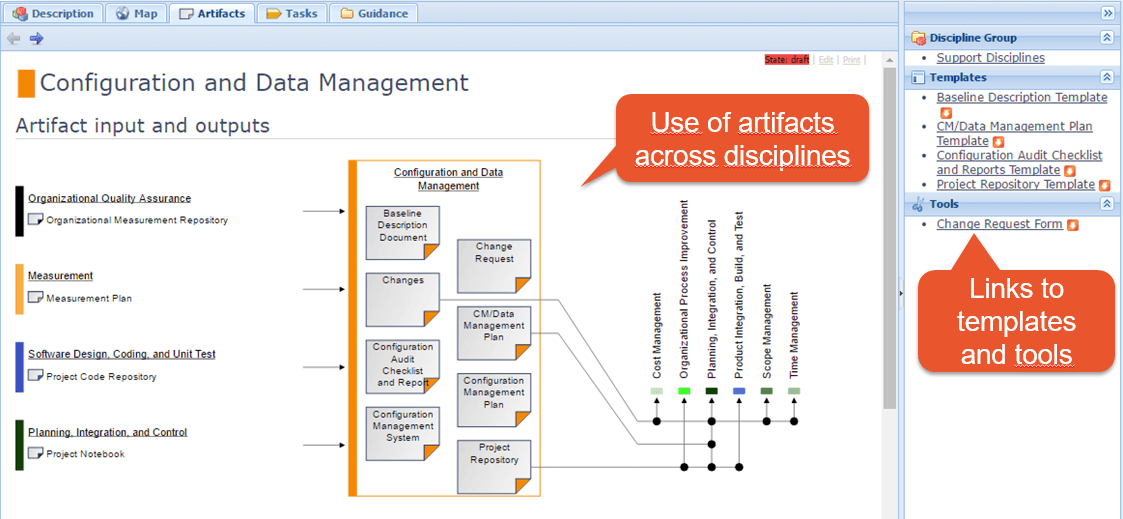The width and height of the screenshot is (1123, 519).
Task: Click the Print link
Action: coord(852,60)
